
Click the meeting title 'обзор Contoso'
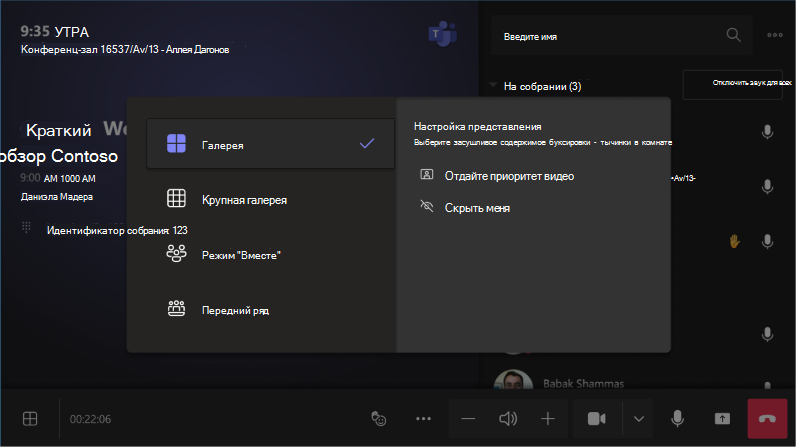tap(58, 156)
